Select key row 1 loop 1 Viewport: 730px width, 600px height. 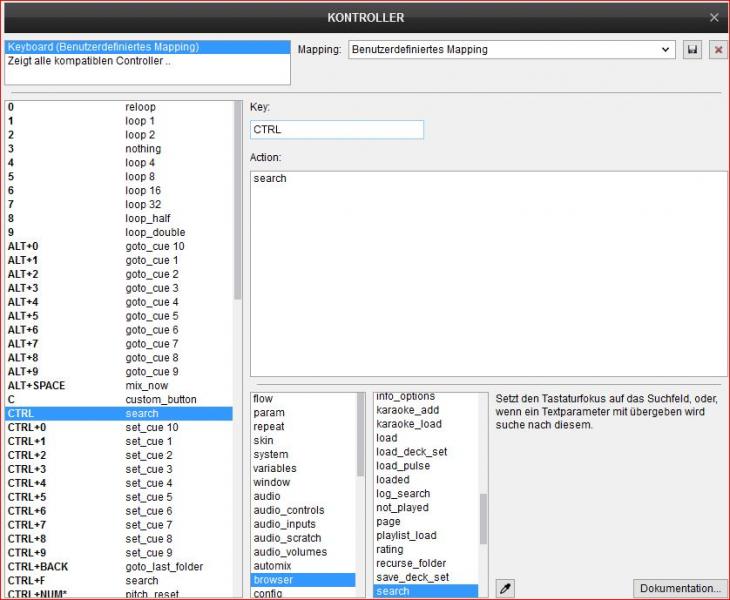[x=119, y=121]
